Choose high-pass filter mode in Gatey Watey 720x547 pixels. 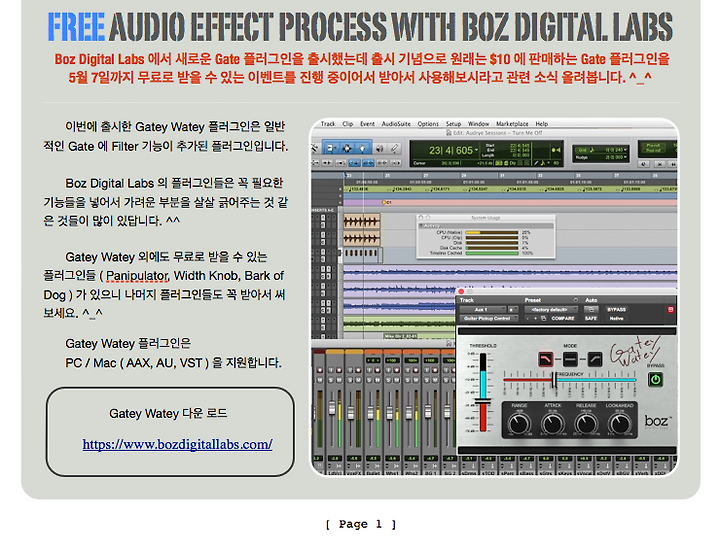(595, 359)
